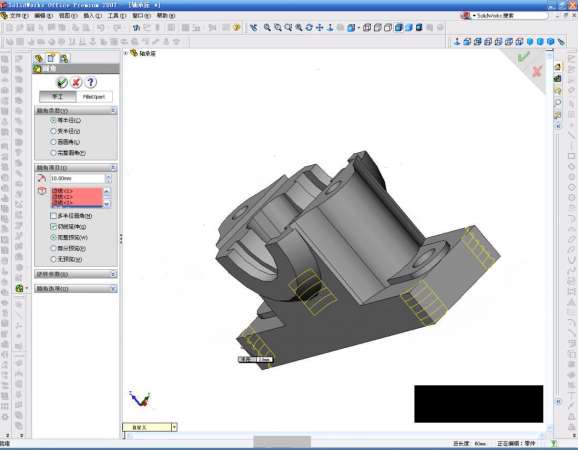Switch to the FeatureManager design tree tab

coord(39,59)
